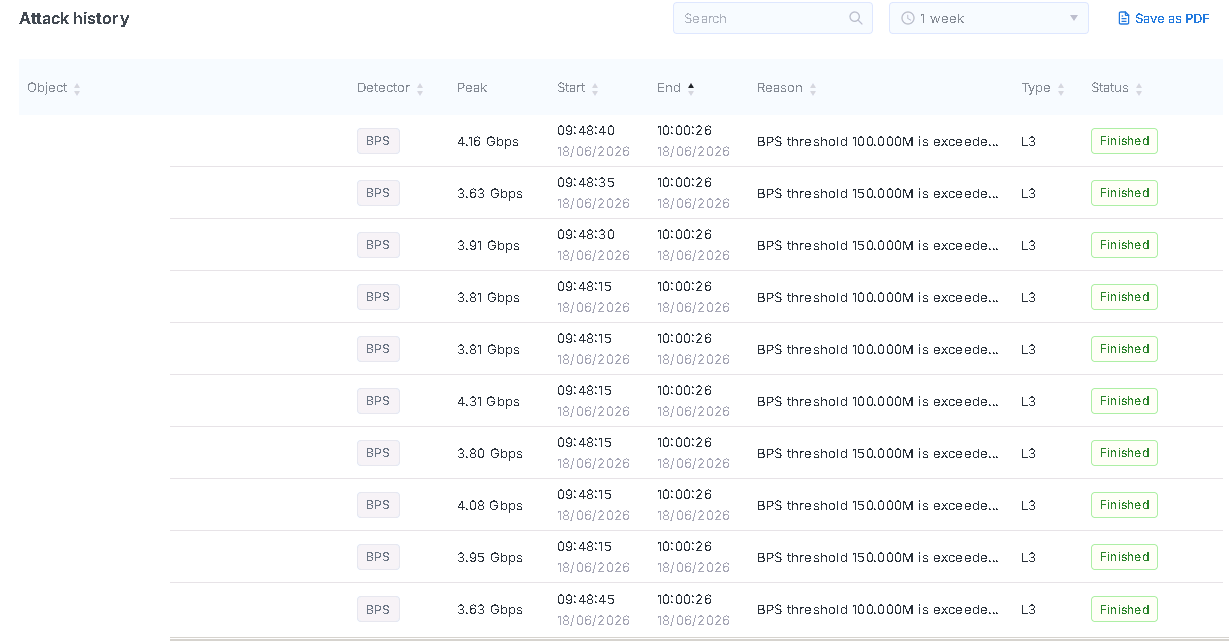Select the 3.80 Gbps peak value
The image size is (1229, 641).
[490, 454]
